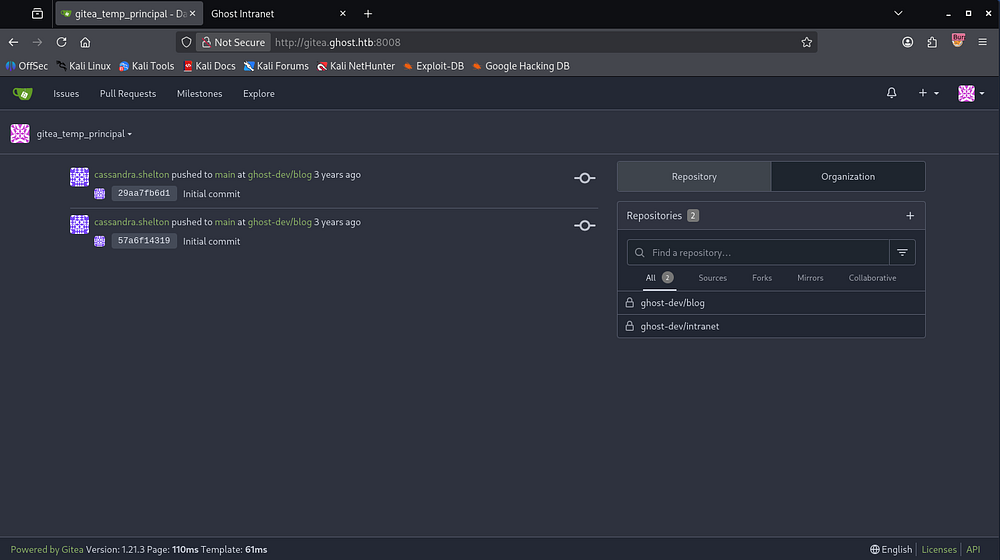Filter repositories by Sources
The width and height of the screenshot is (1000, 560).
click(x=712, y=278)
